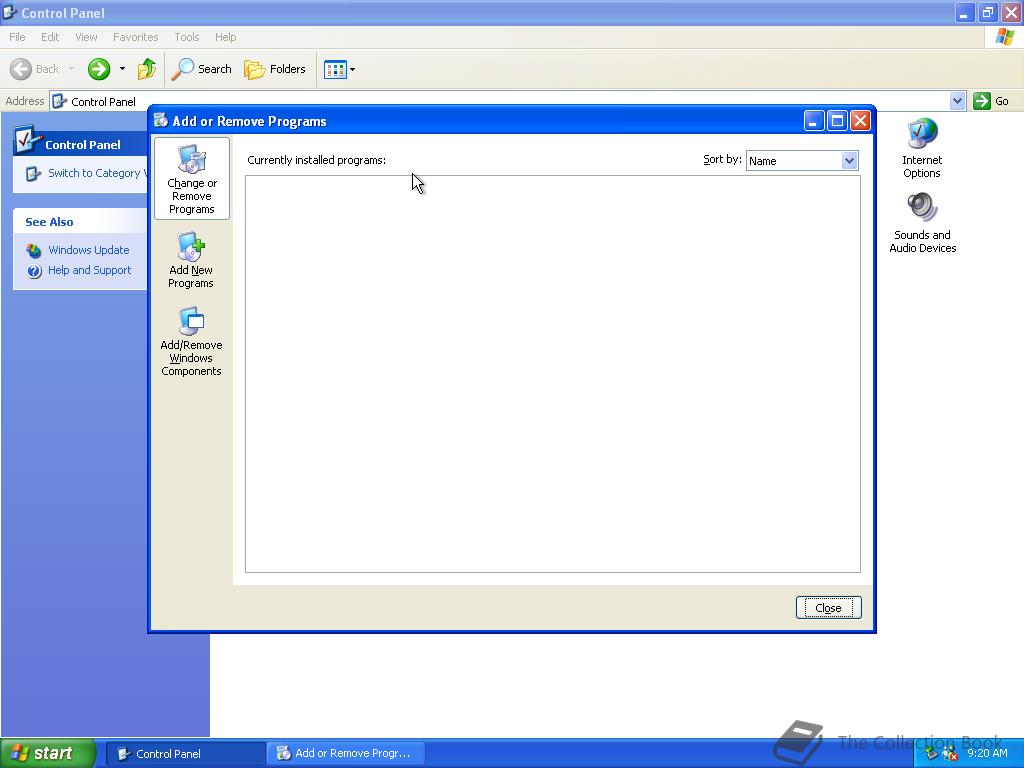Open the File menu
Image resolution: width=1024 pixels, height=768 pixels.
click(x=17, y=37)
